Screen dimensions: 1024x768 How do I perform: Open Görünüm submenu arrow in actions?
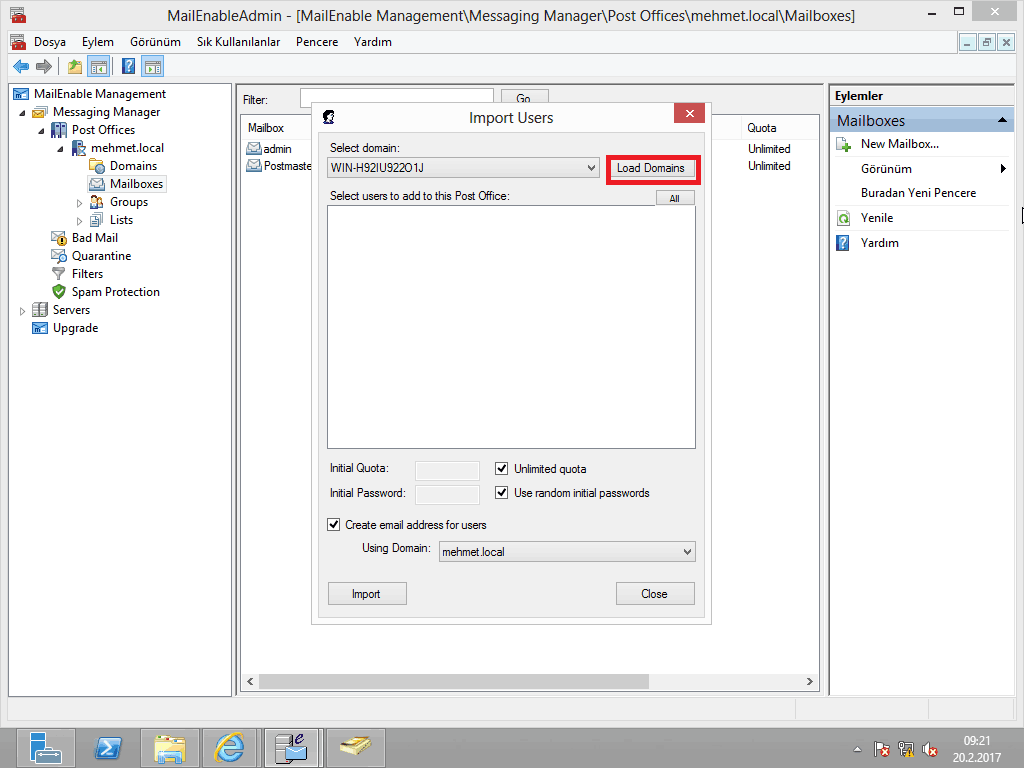pyautogui.click(x=1003, y=169)
